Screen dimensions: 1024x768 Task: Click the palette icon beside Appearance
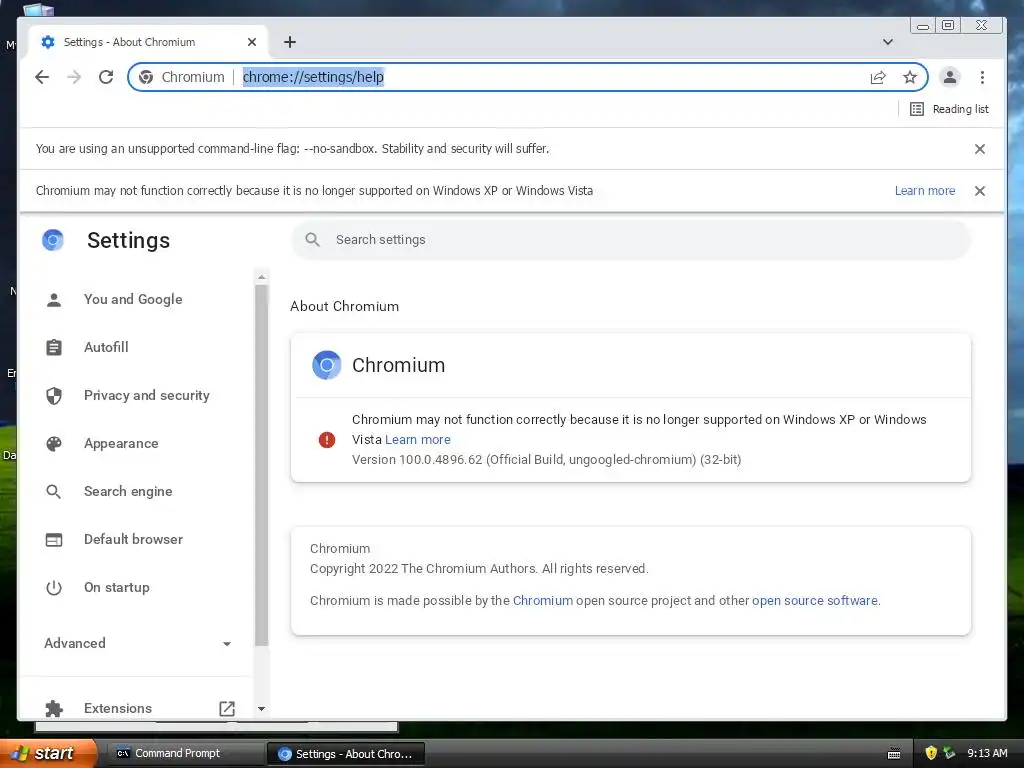click(x=54, y=443)
